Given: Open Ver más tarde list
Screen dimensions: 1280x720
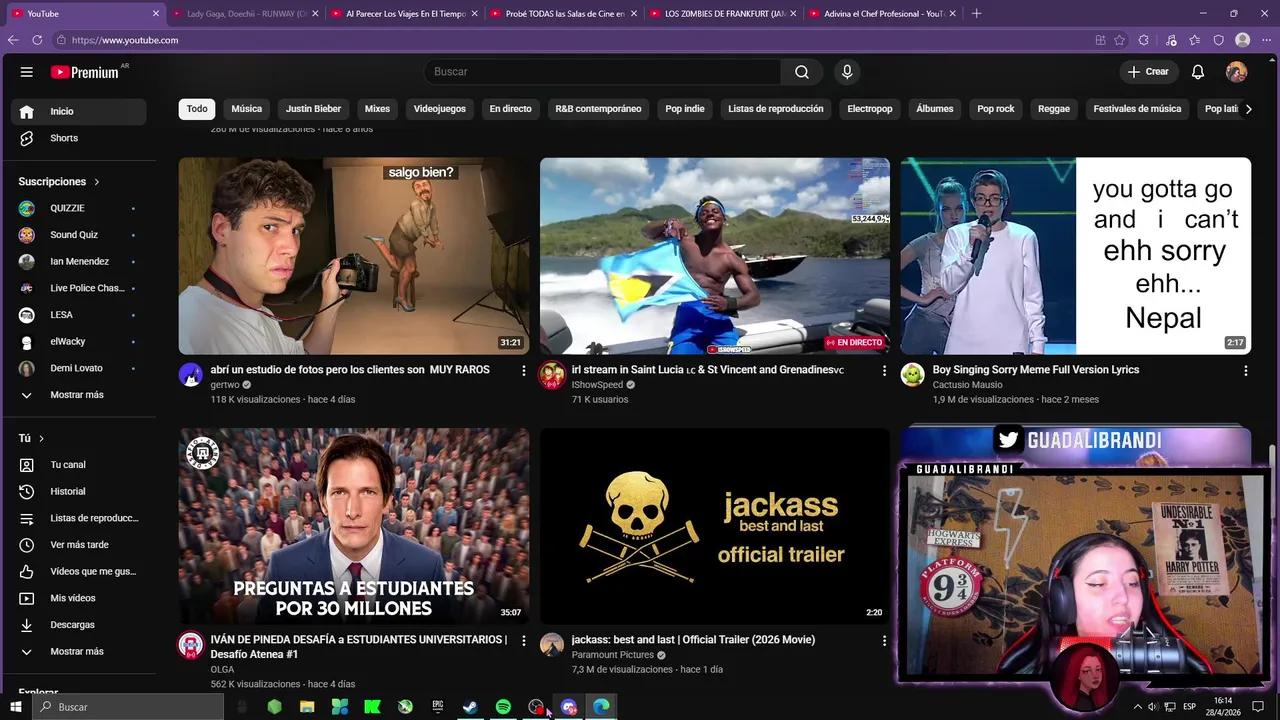Looking at the screenshot, I should pos(78,545).
